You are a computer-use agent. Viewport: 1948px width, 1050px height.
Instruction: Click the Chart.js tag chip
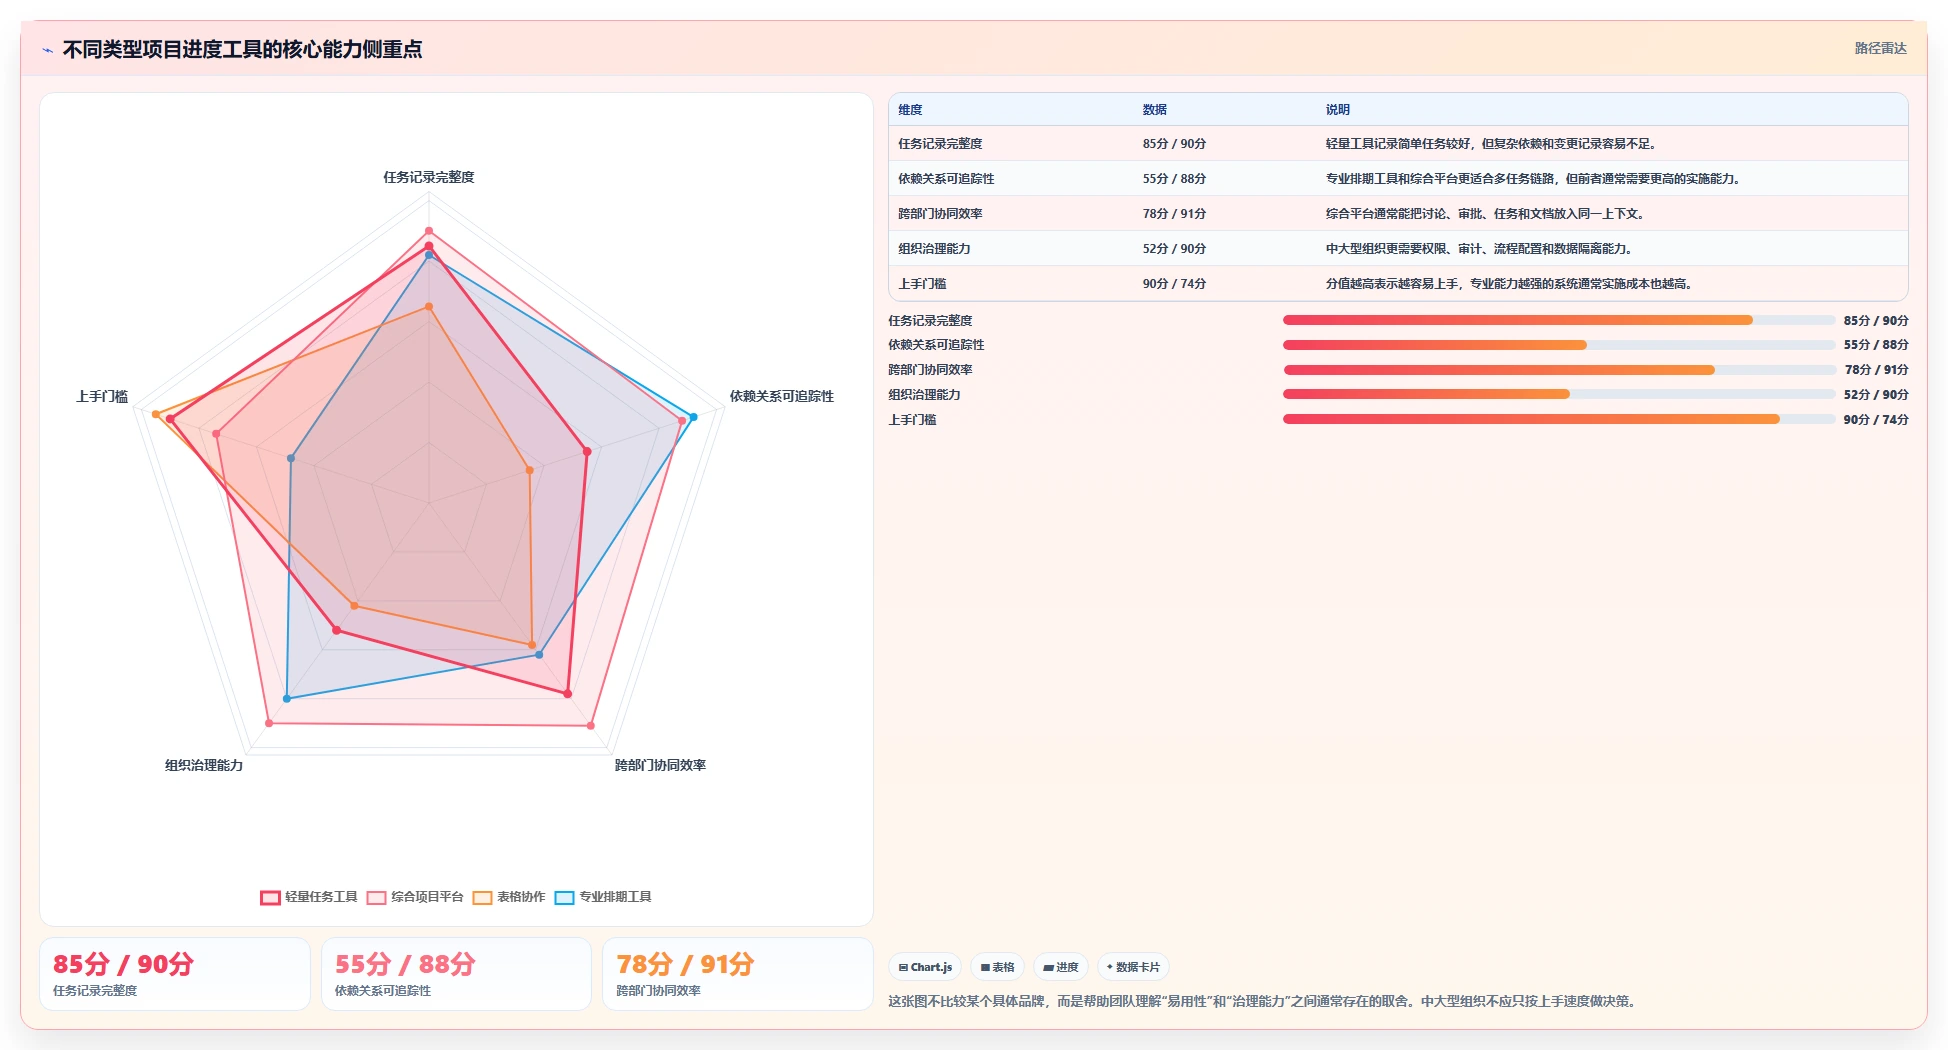pos(925,967)
